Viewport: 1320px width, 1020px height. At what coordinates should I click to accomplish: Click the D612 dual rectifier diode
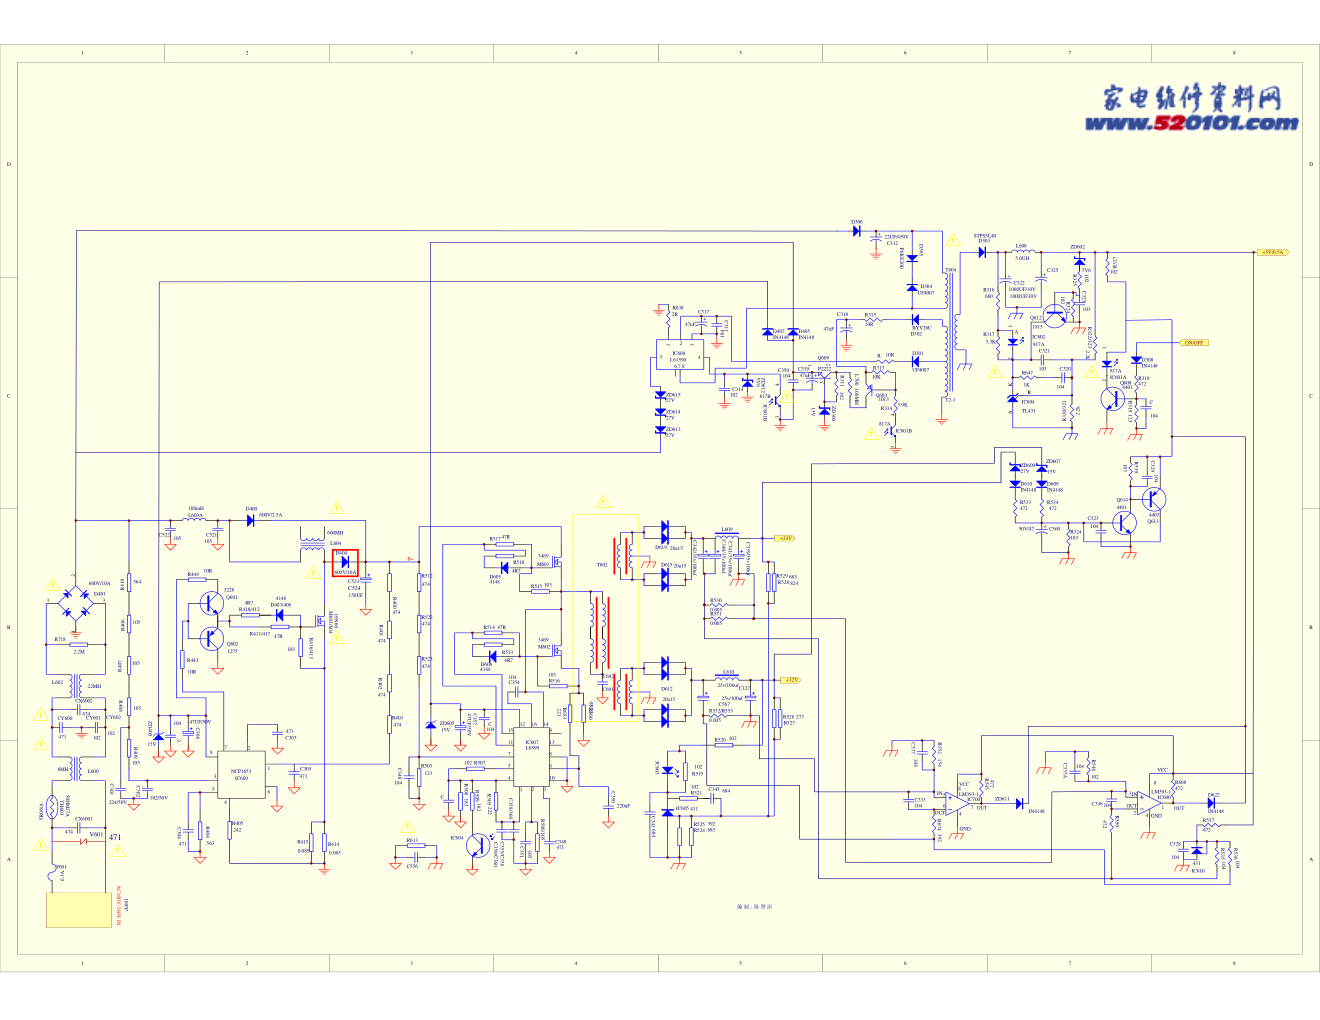(664, 670)
